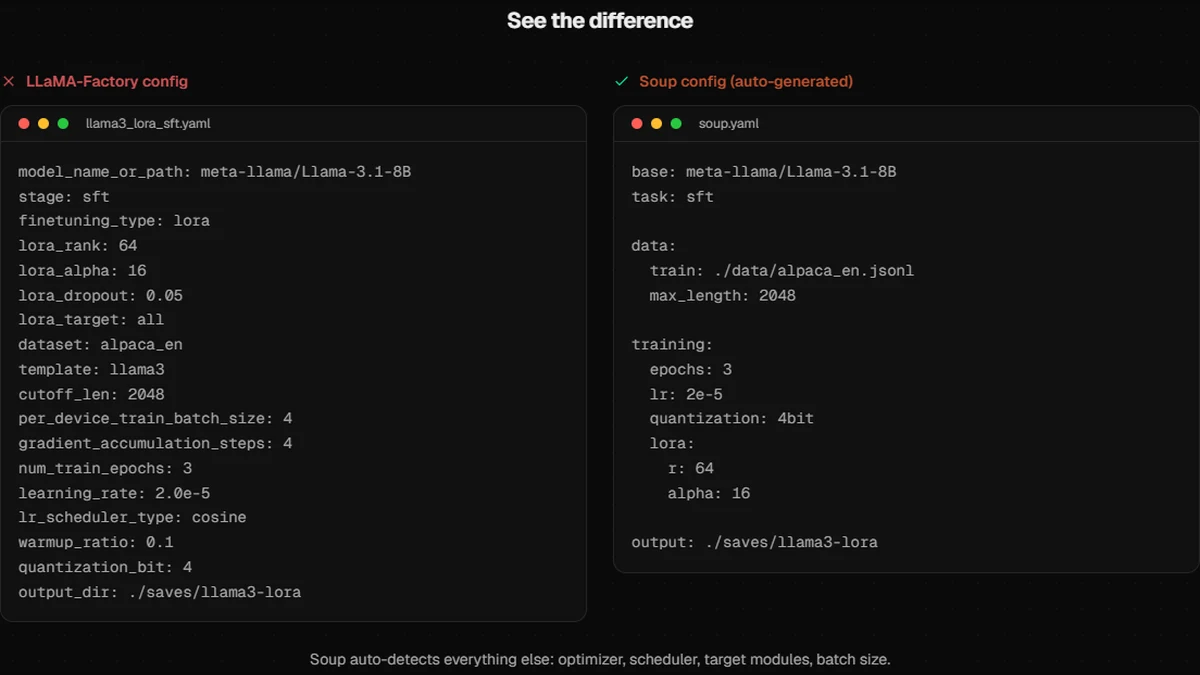Select the llama3_lora_sft.yaml file title

pyautogui.click(x=148, y=124)
